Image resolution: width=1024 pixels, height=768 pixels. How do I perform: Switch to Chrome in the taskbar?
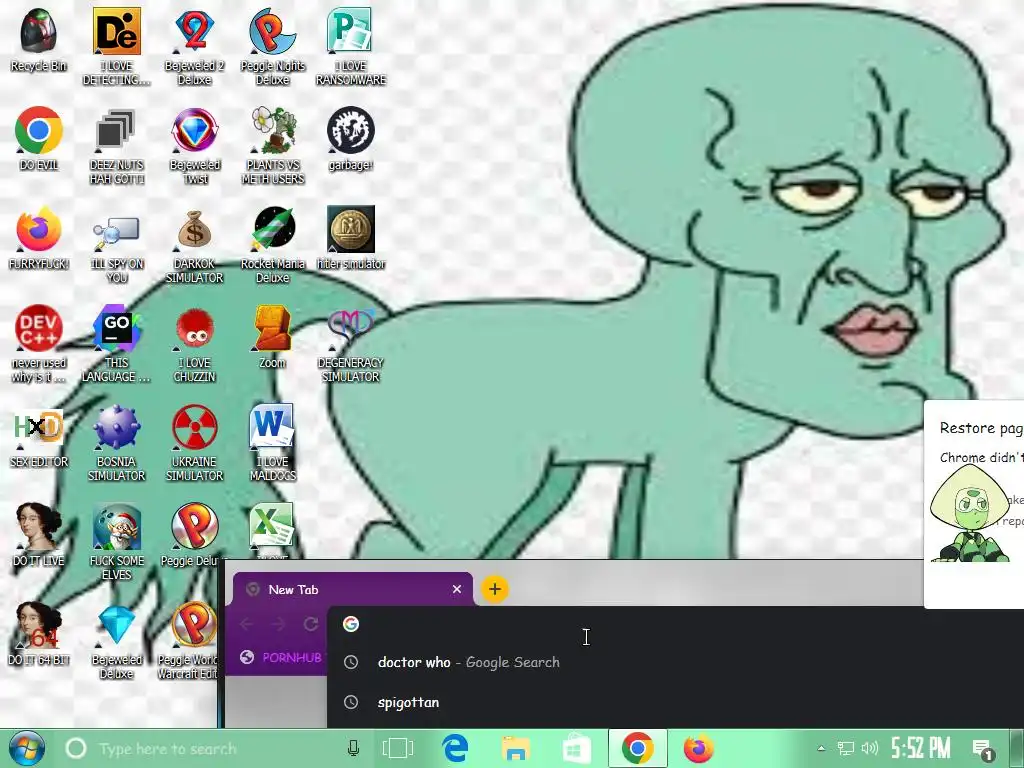(638, 748)
